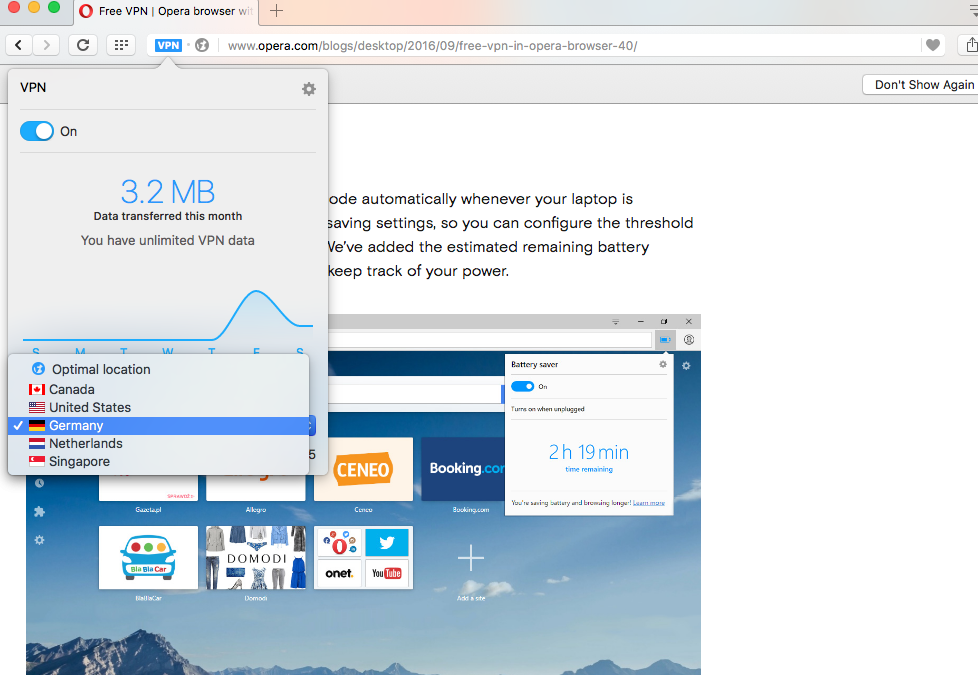Reload the current page
This screenshot has height=675, width=978.
point(83,45)
